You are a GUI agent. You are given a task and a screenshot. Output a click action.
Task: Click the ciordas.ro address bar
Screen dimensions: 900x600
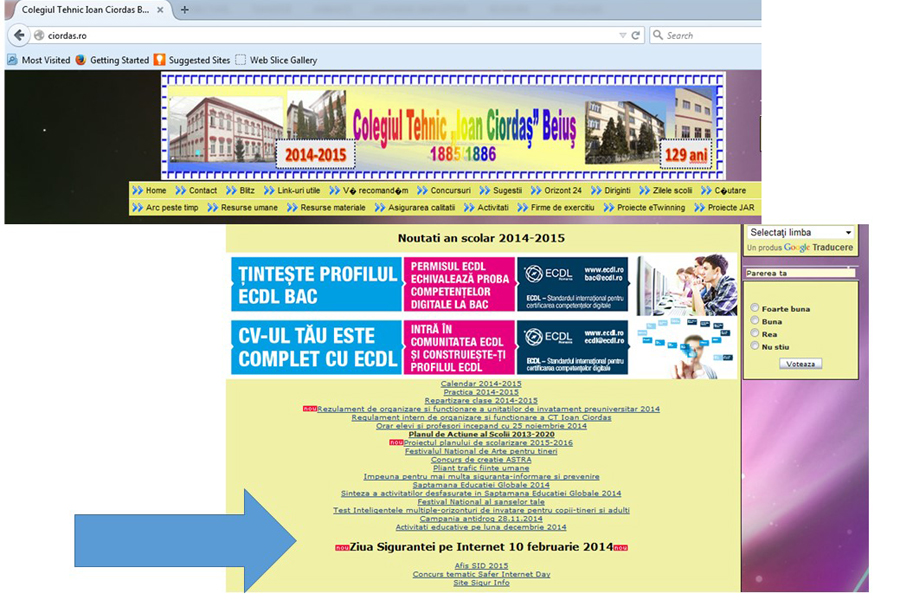click(338, 36)
